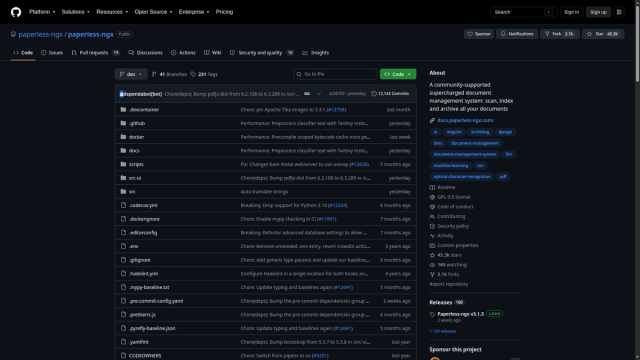Viewport: 640px width, 360px height.
Task: Switch to the Issues tab
Action: (x=52, y=53)
